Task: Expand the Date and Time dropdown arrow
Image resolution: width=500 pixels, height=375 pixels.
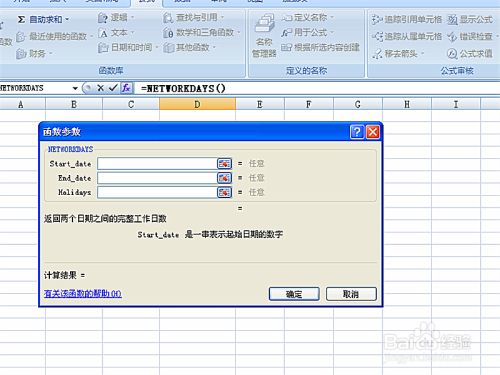Action: click(x=156, y=48)
